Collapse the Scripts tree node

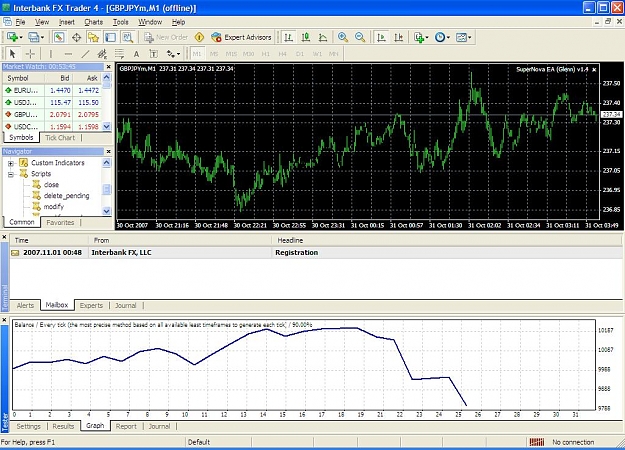tap(11, 174)
